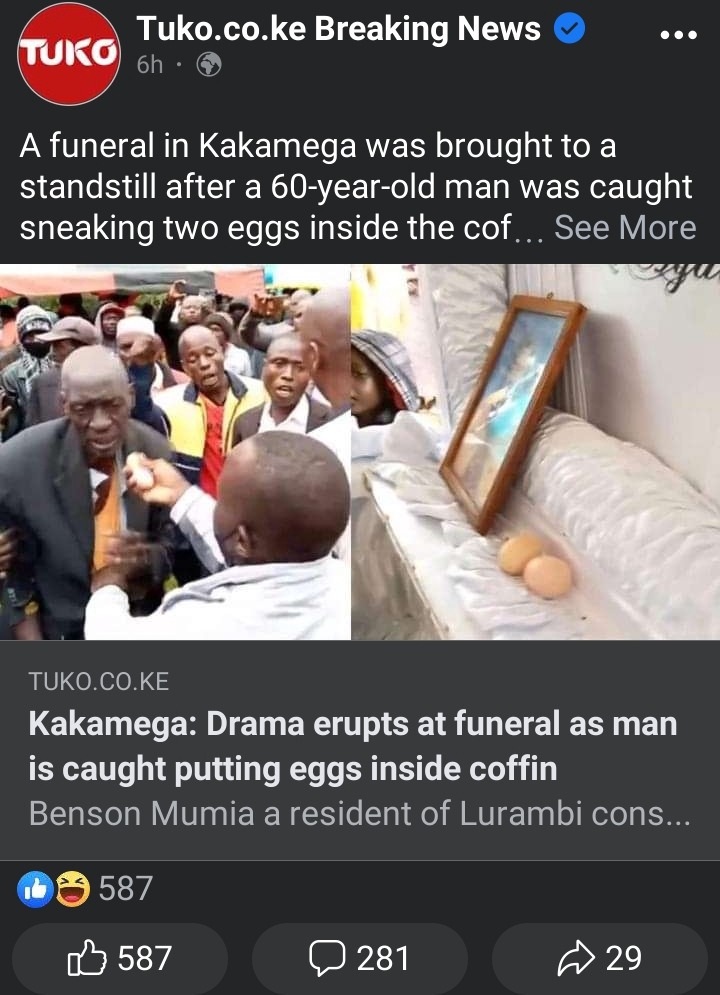
Task: Tap the share arrow button
Action: pos(599,958)
